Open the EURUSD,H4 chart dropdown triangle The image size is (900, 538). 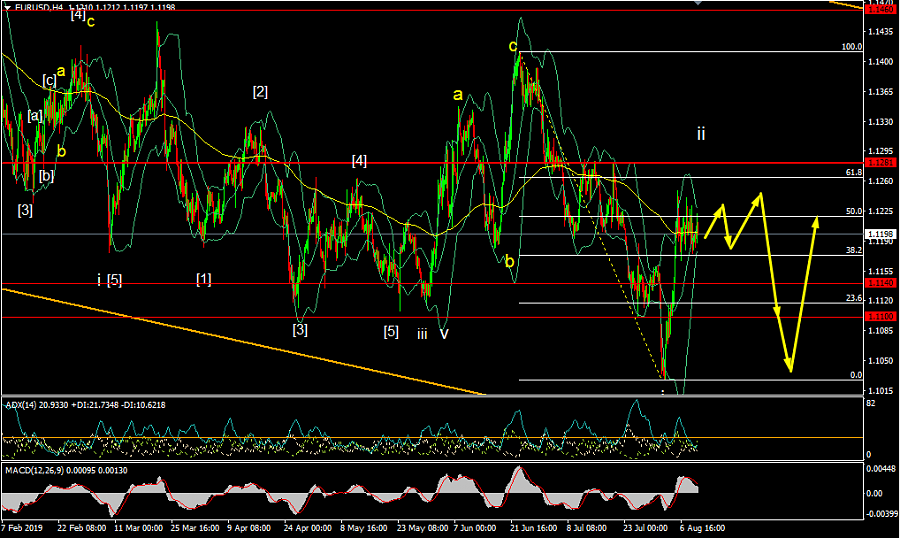8,6
